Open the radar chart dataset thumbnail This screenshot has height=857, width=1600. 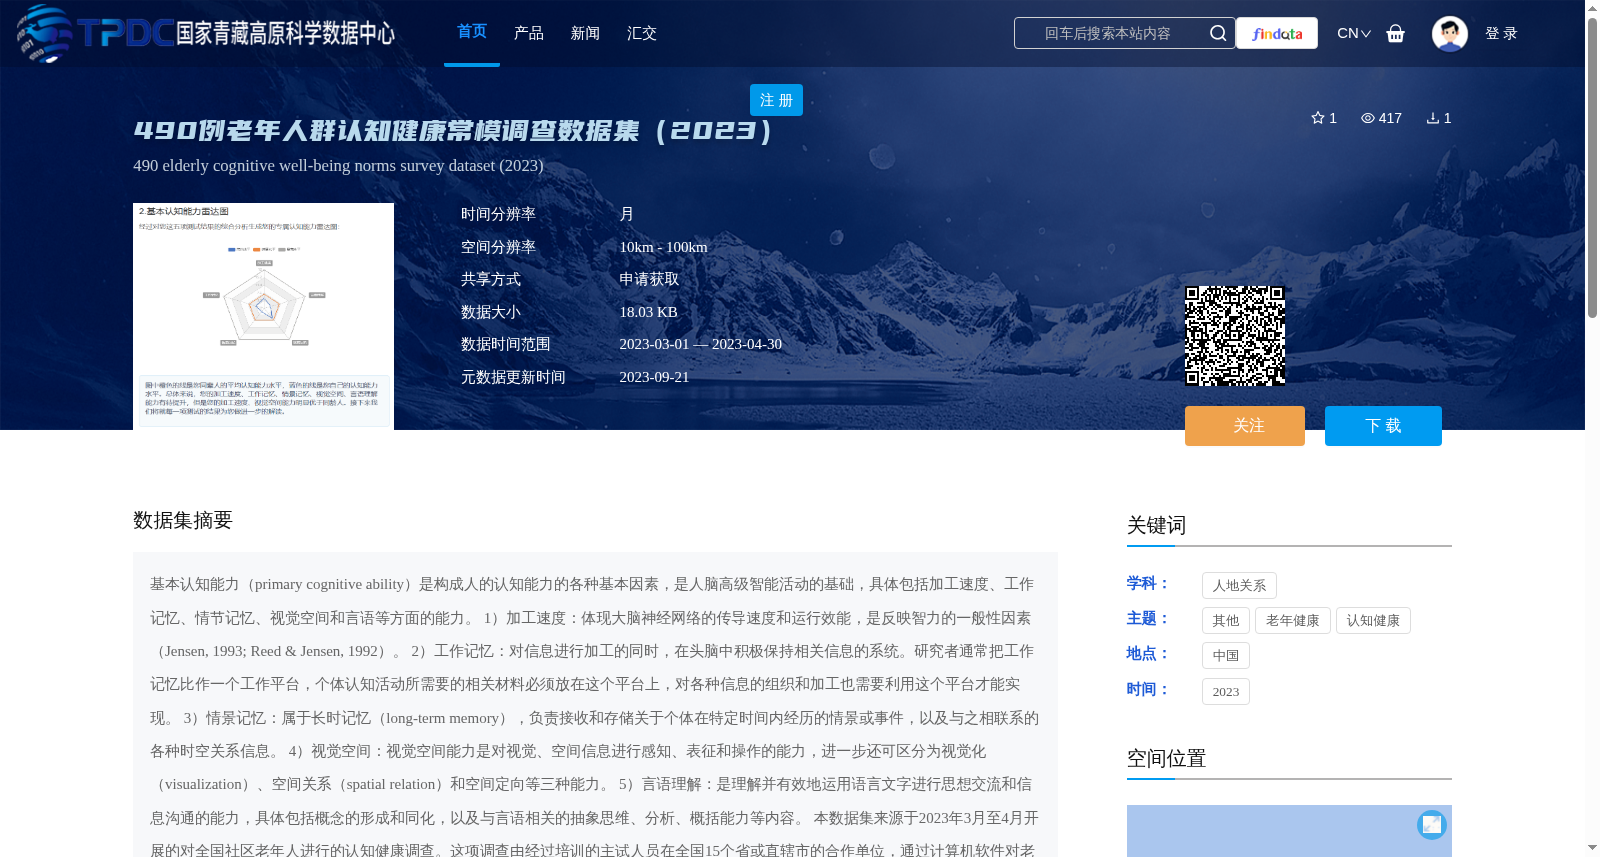(x=263, y=316)
